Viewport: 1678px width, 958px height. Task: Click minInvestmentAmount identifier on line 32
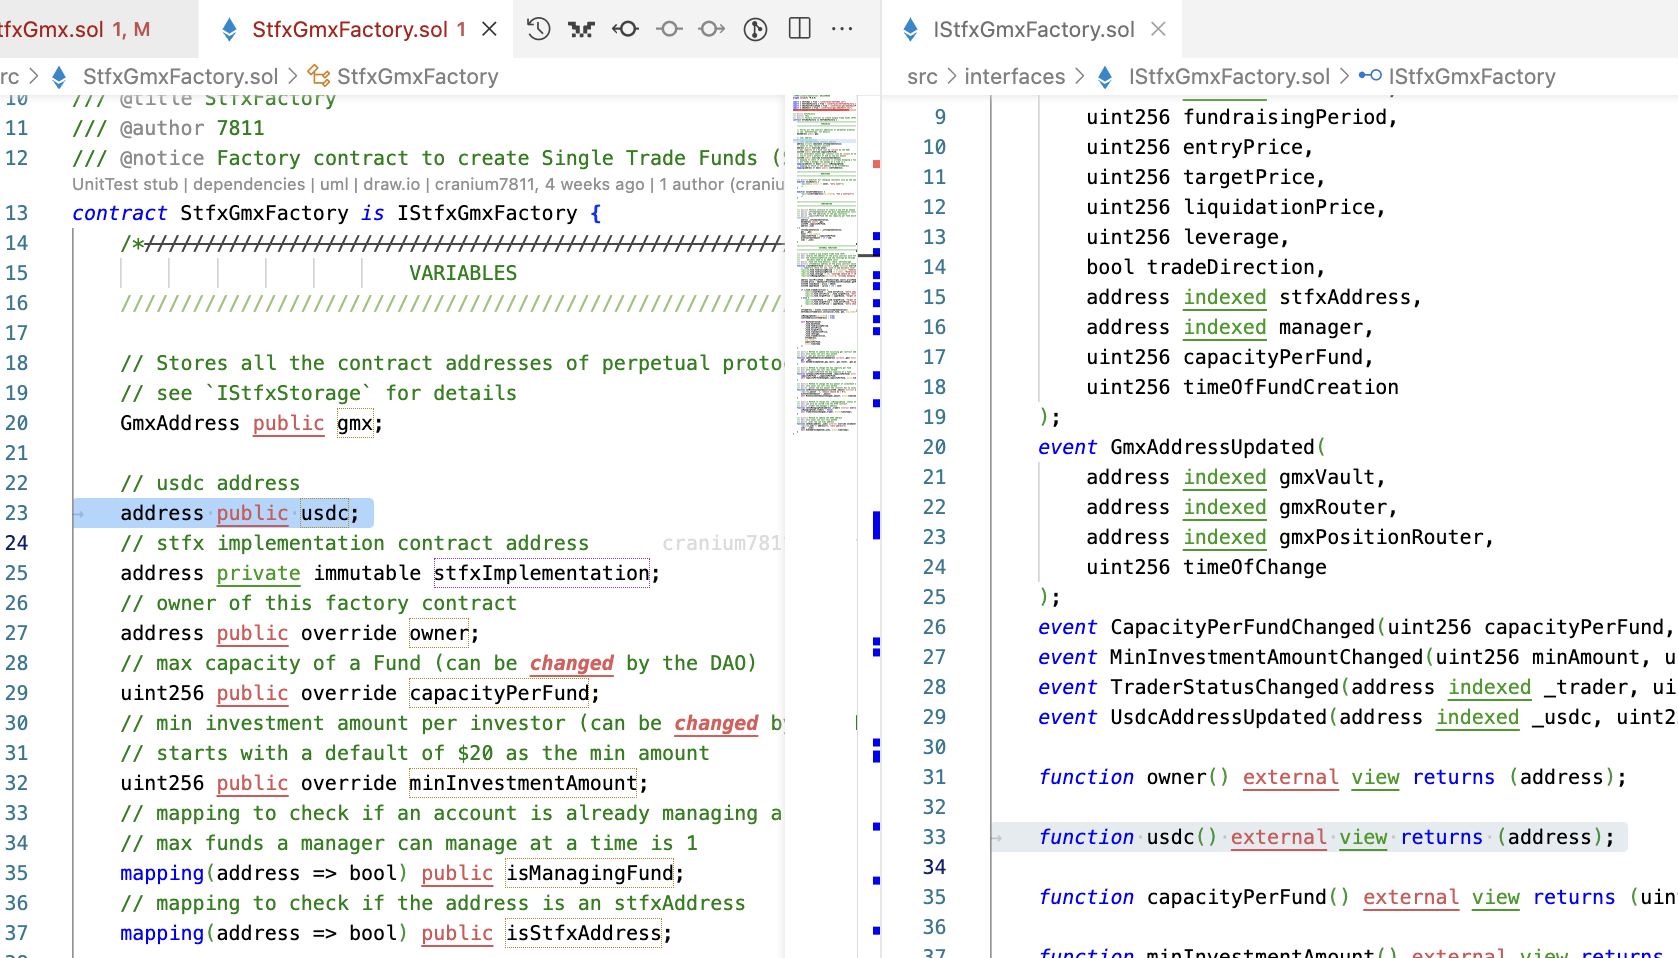point(523,783)
